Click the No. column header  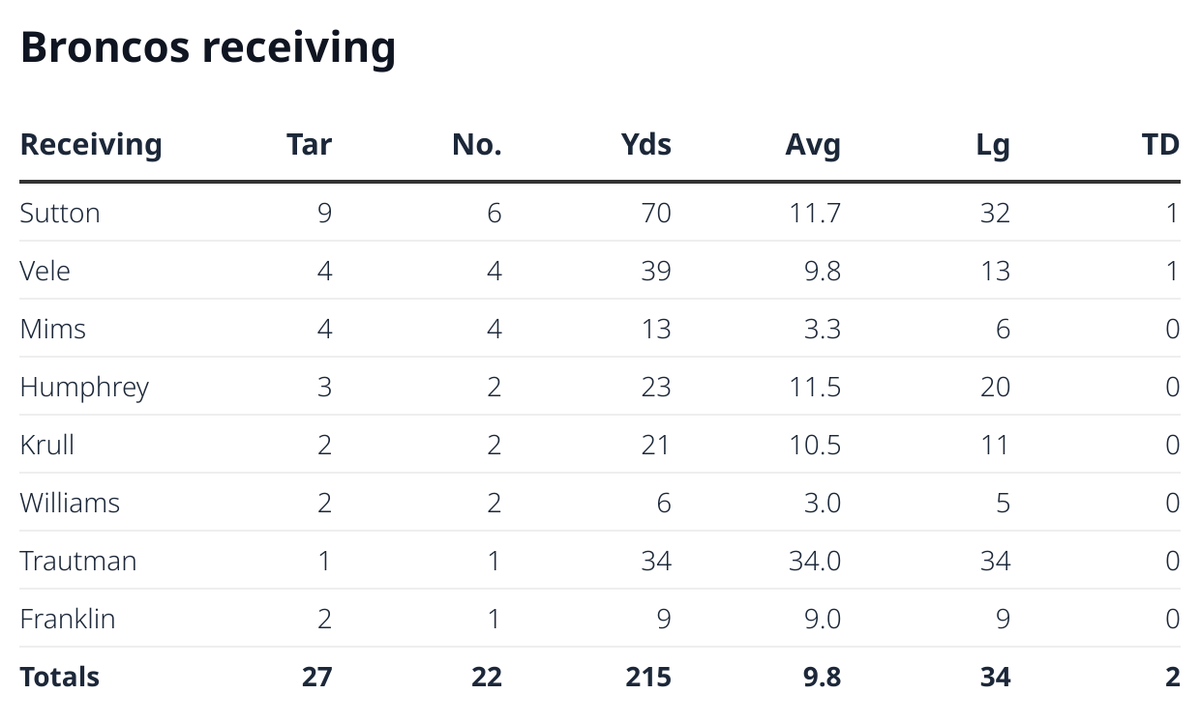pyautogui.click(x=476, y=145)
